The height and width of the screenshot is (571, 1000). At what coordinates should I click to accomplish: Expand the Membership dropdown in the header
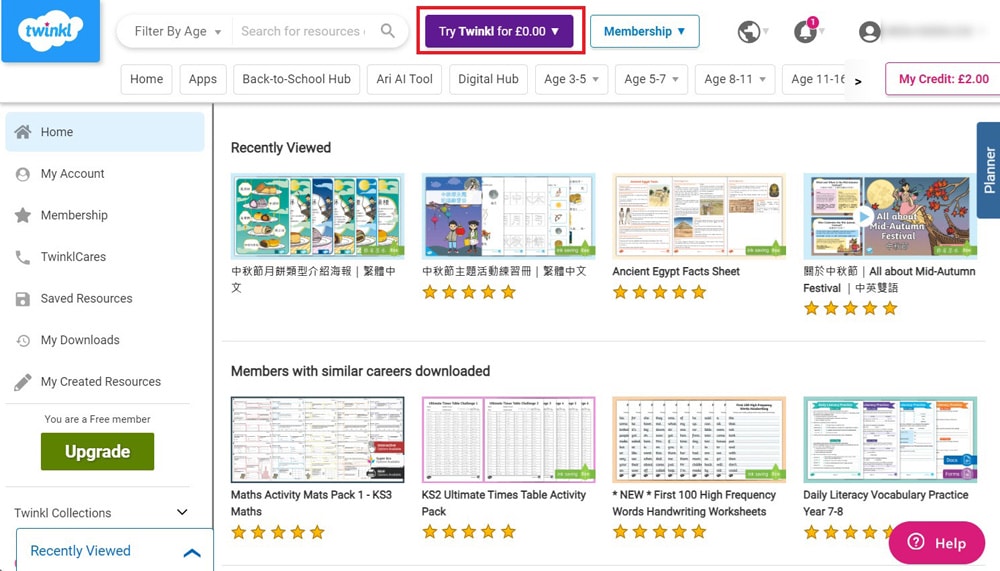tap(644, 31)
